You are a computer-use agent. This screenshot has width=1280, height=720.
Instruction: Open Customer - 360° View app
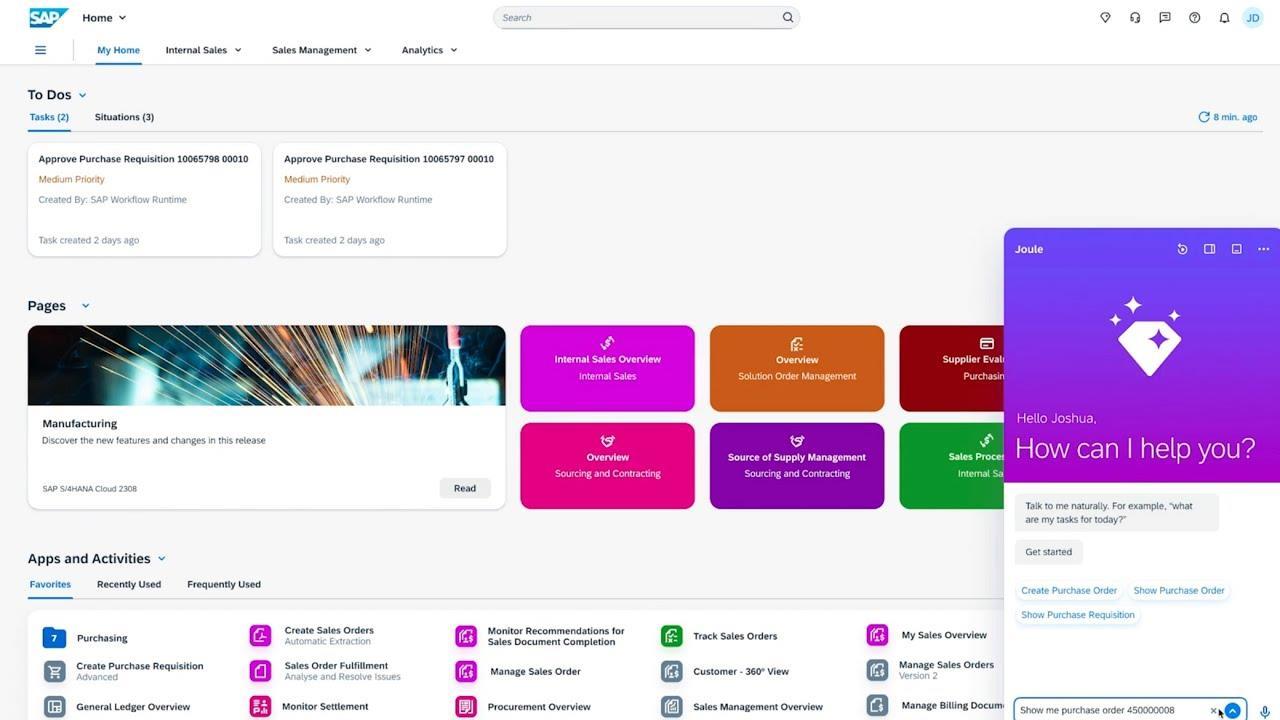(x=725, y=671)
